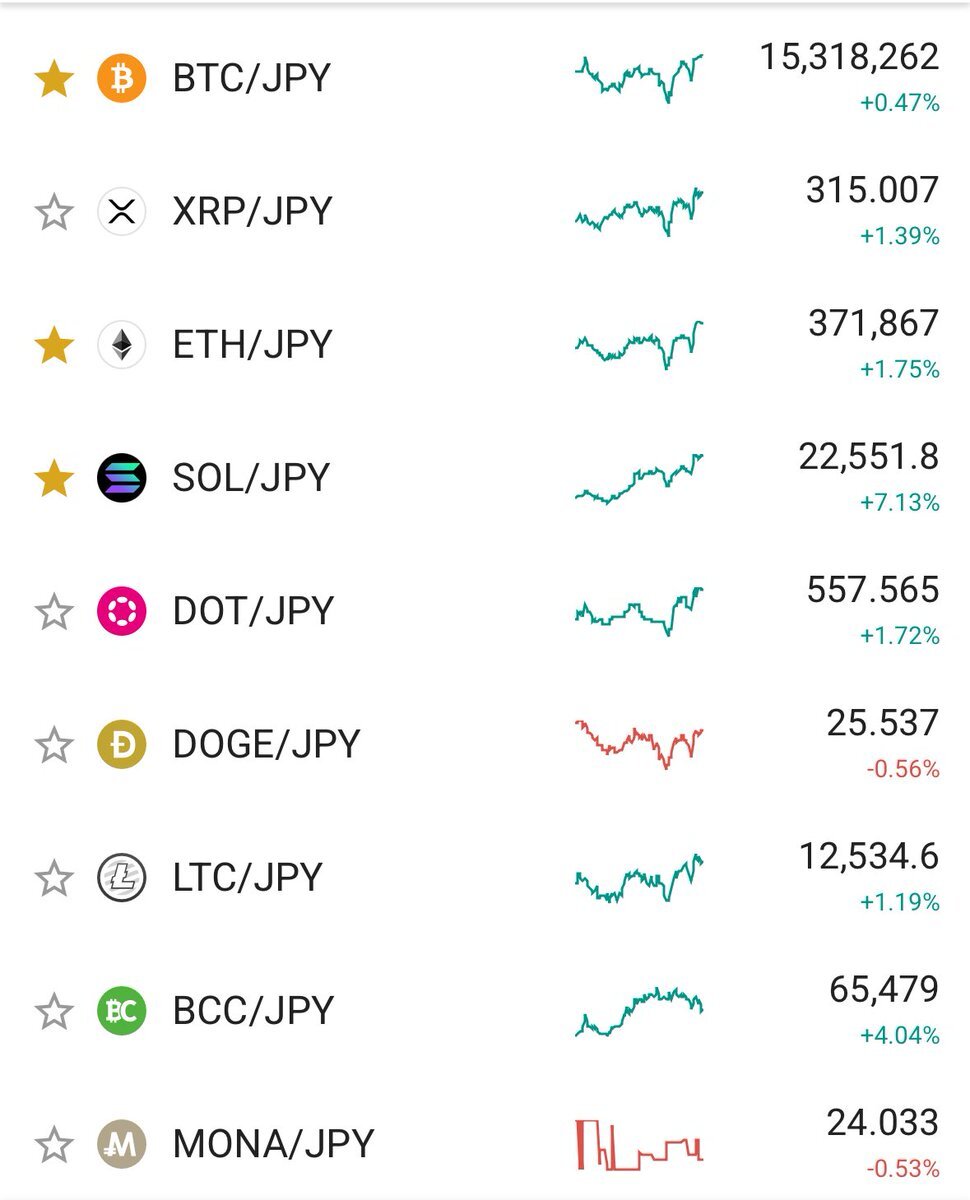Select BTC/JPY price 15,318,262
This screenshot has height=1200, width=970.
click(x=849, y=57)
